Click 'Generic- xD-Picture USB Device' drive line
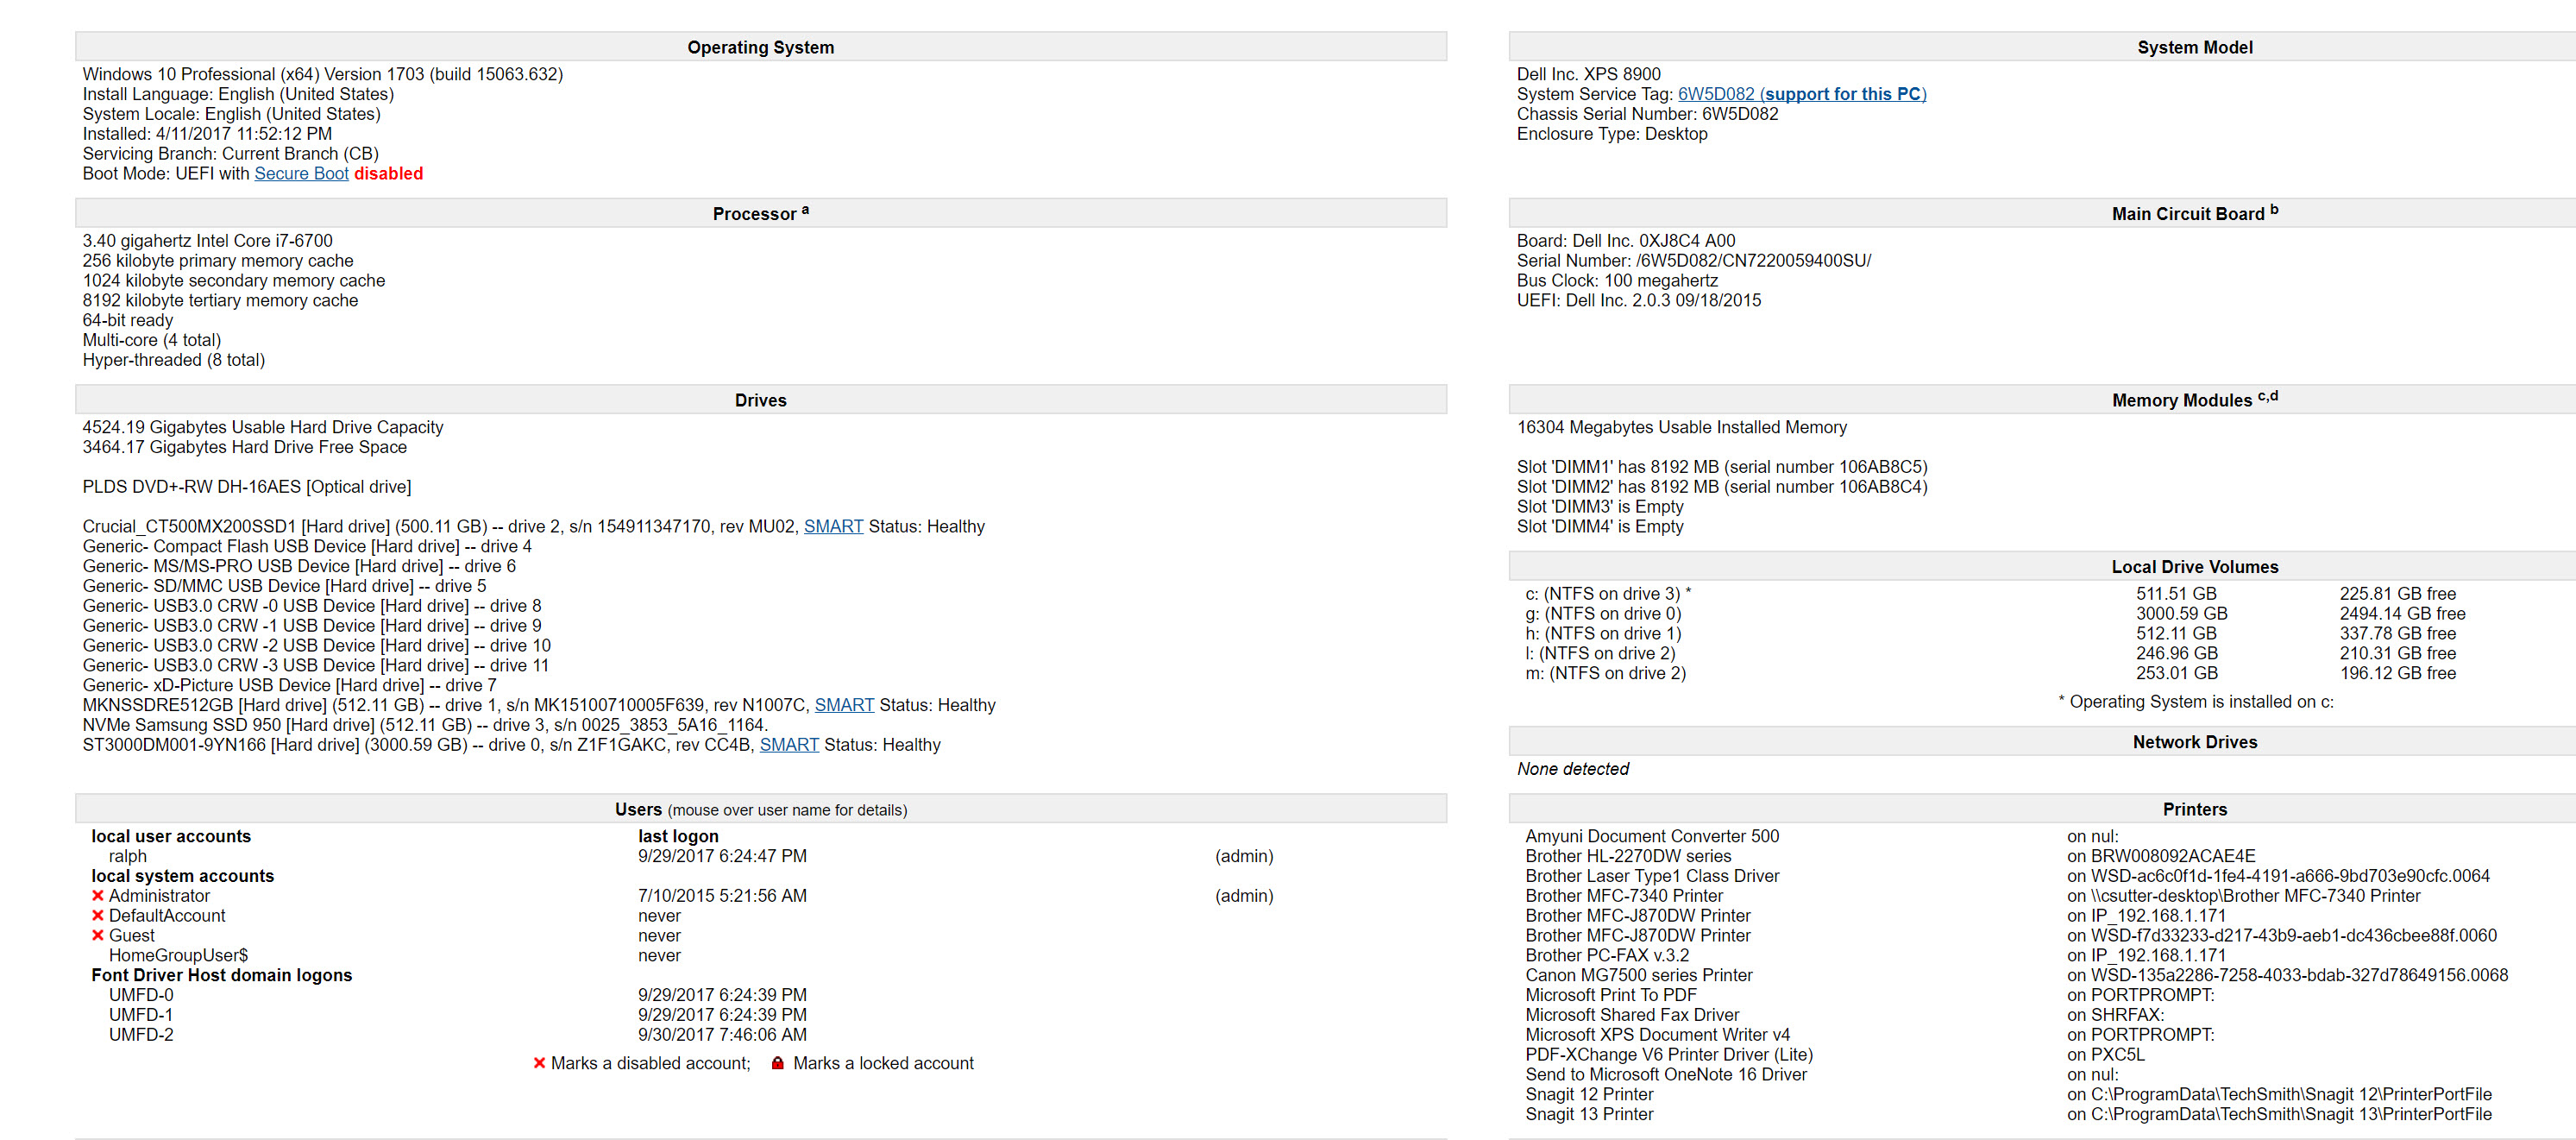 coord(289,685)
